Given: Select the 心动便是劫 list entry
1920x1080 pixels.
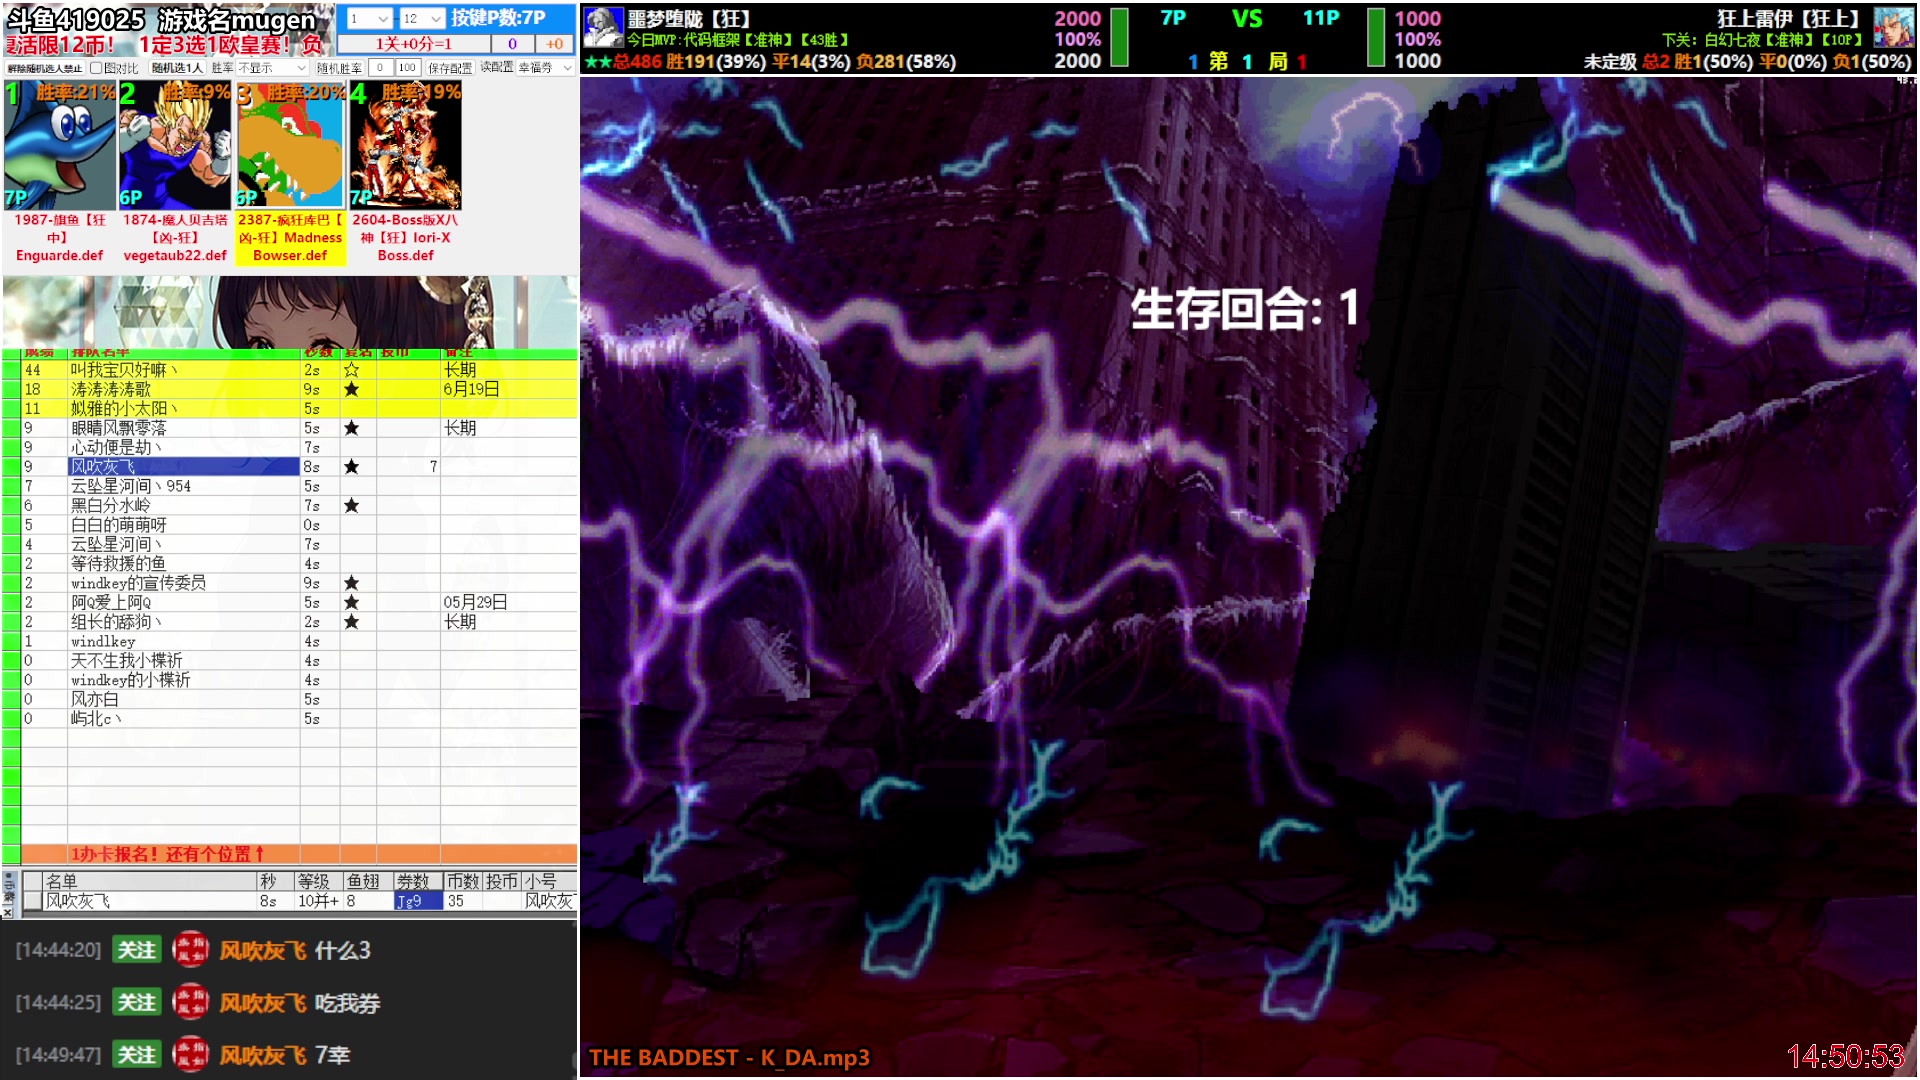Looking at the screenshot, I should [184, 447].
